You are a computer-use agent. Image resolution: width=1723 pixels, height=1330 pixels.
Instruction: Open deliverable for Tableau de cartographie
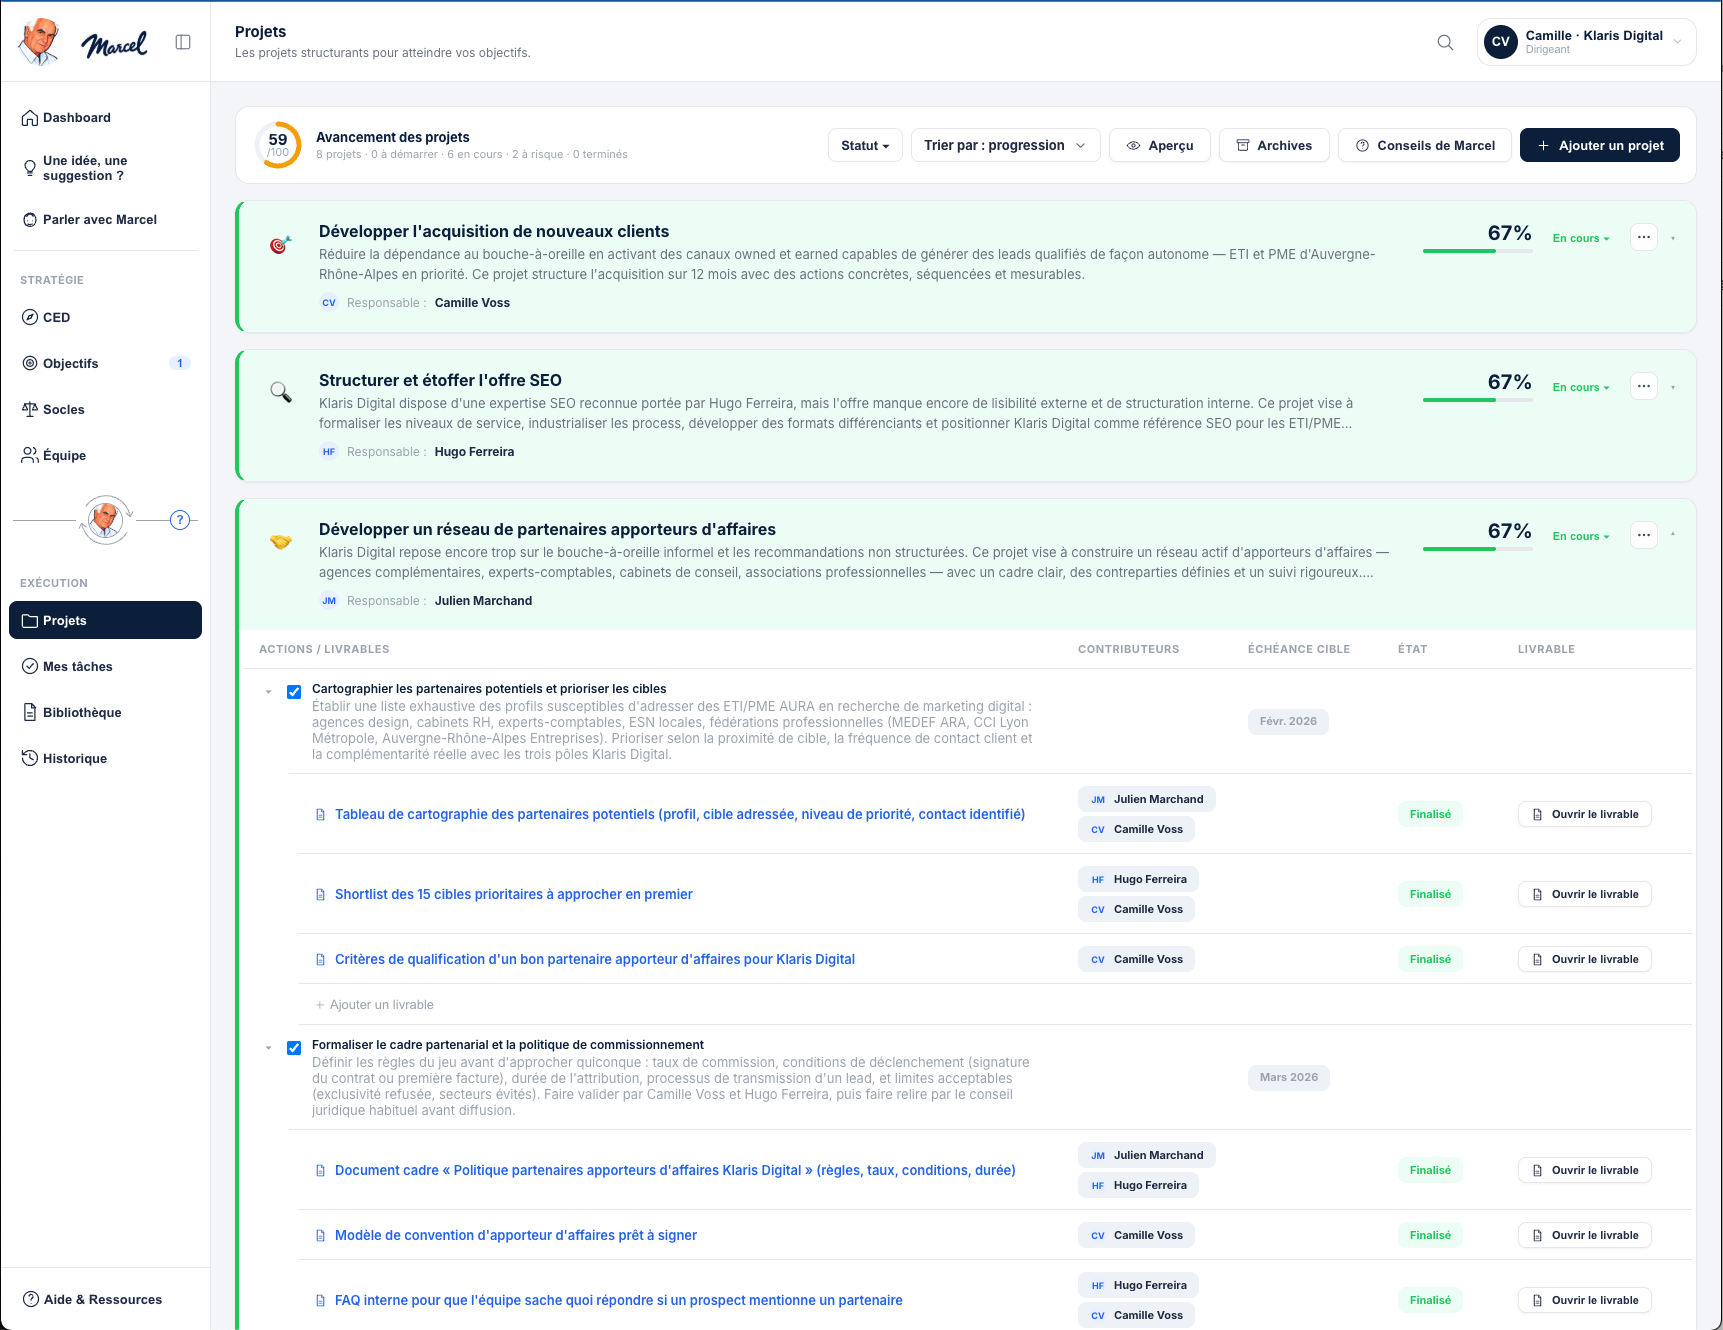click(x=1585, y=814)
